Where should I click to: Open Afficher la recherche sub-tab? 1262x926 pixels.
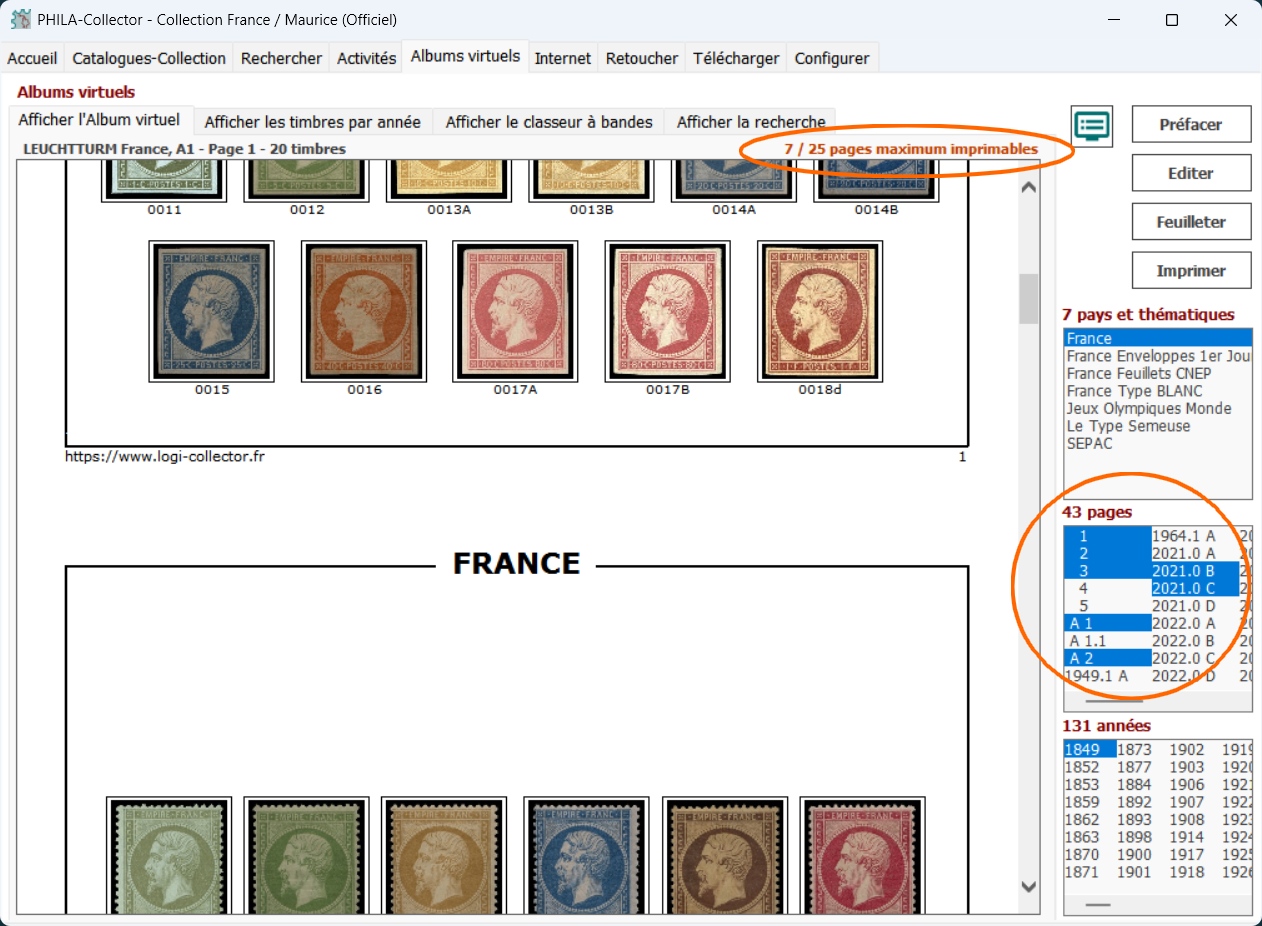(x=751, y=122)
